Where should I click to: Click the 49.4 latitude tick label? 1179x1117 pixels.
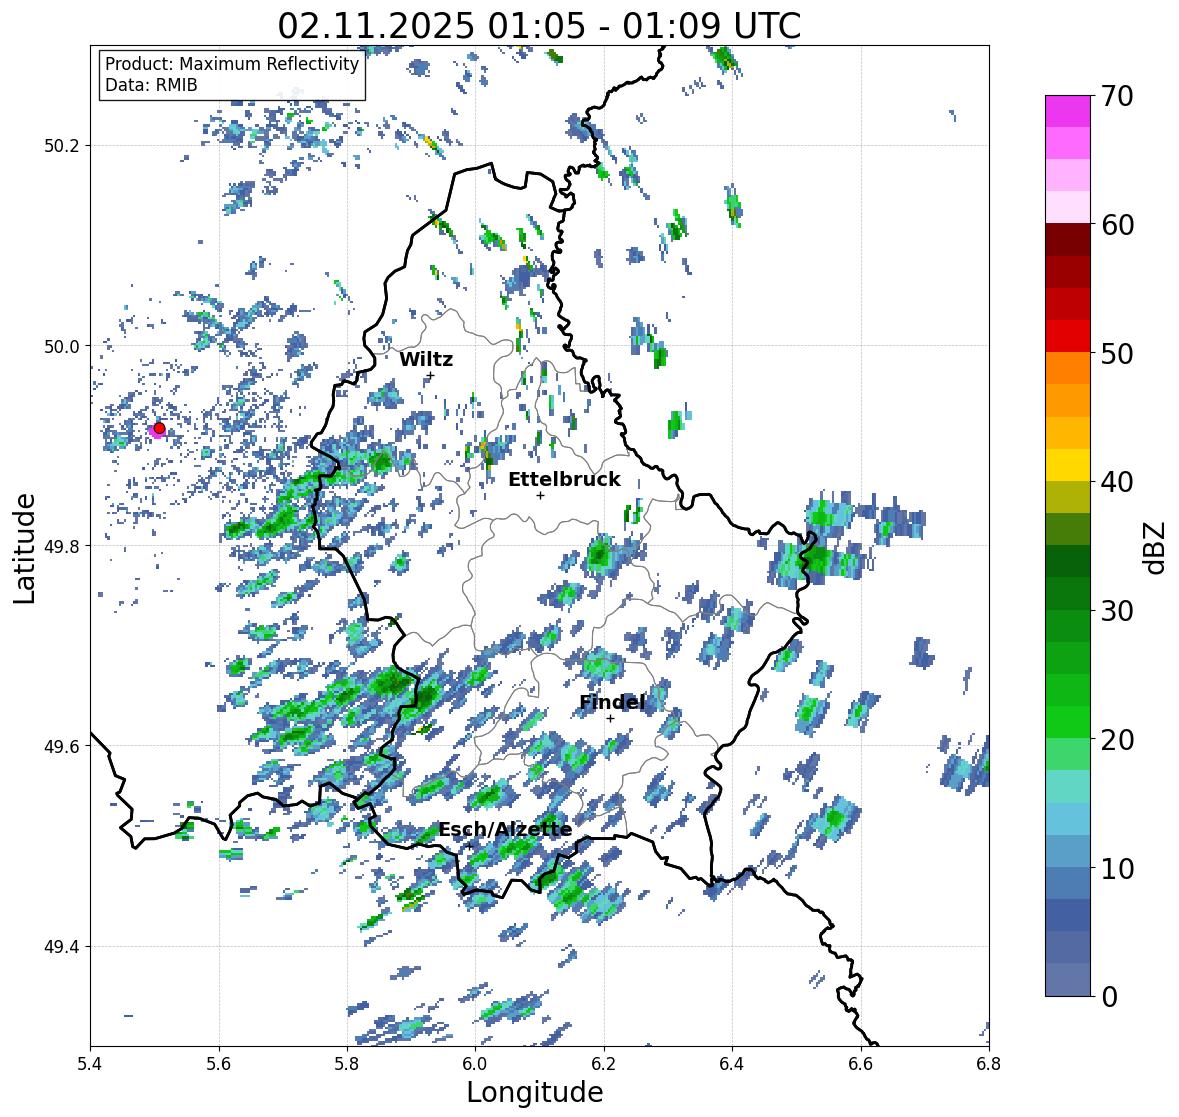pyautogui.click(x=62, y=947)
